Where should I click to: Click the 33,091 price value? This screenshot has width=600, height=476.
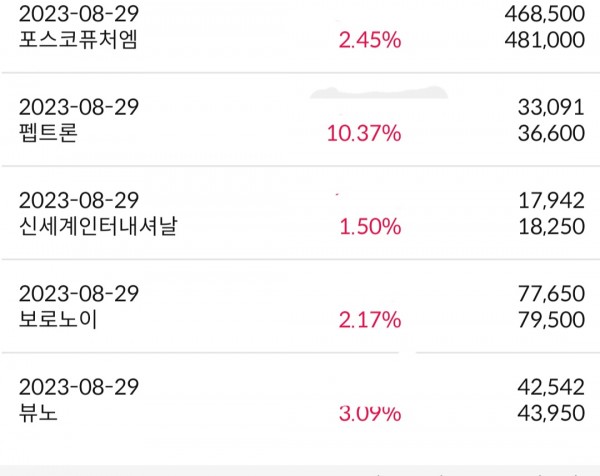549,106
